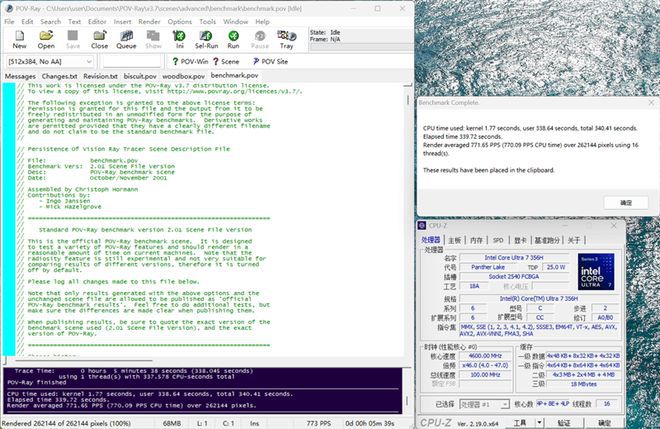
Task: Expand the CPU-Z Tools dropdown arrow
Action: pyautogui.click(x=539, y=422)
